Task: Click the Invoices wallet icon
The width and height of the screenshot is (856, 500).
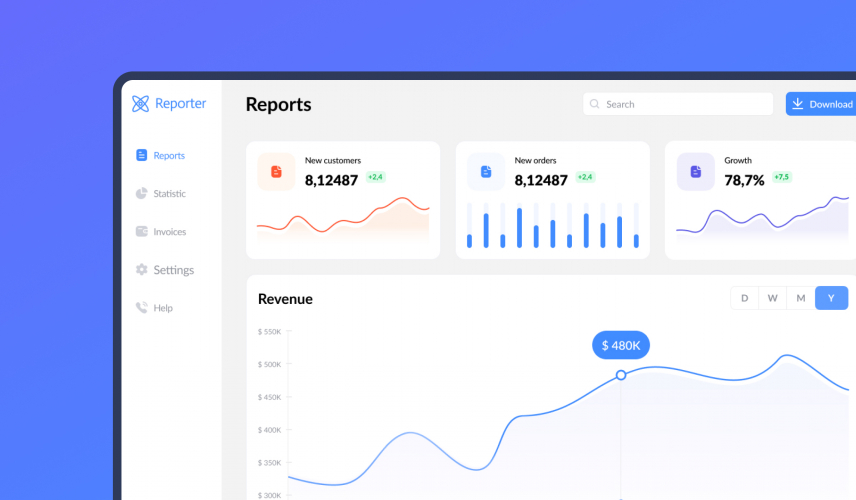Action: coord(141,231)
